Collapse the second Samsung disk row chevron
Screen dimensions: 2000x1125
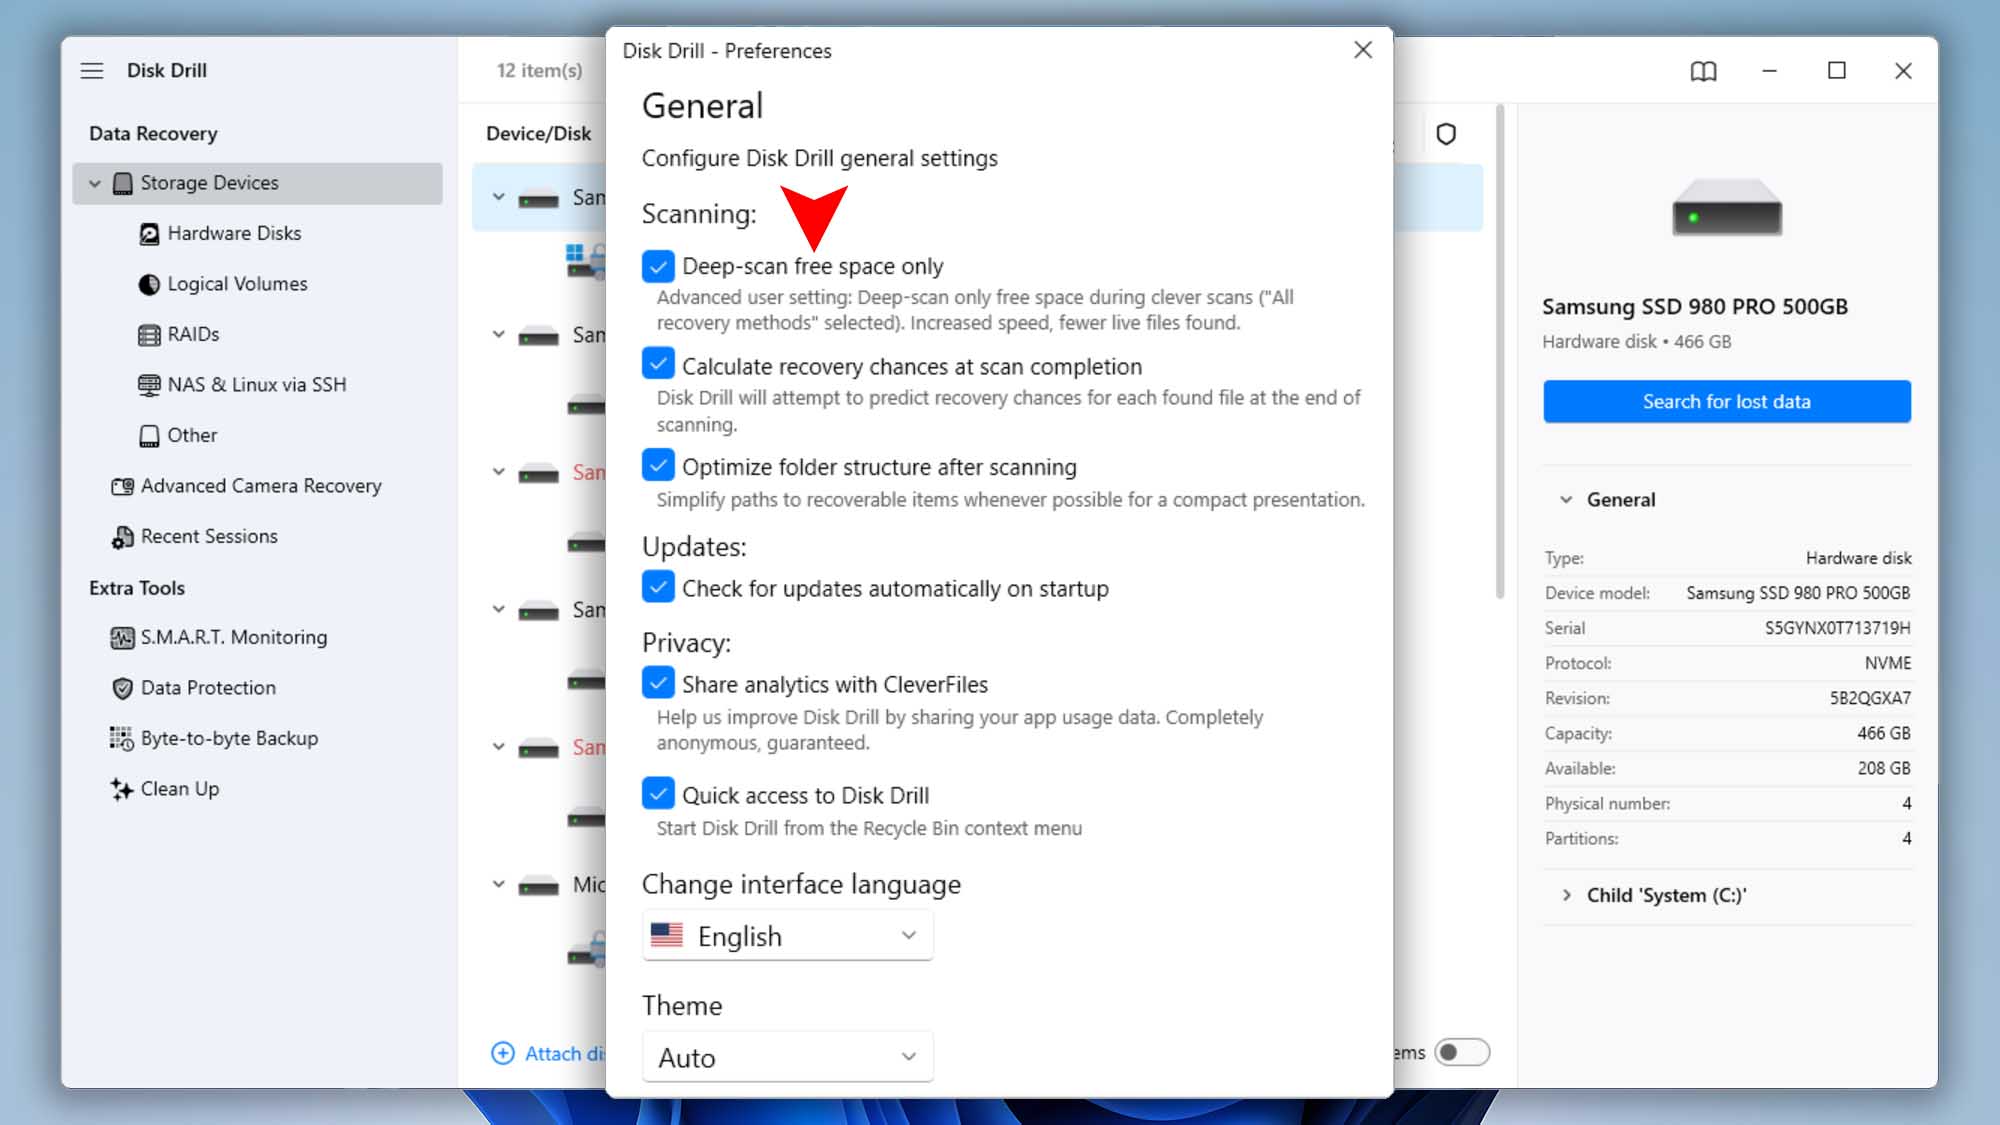[x=498, y=334]
